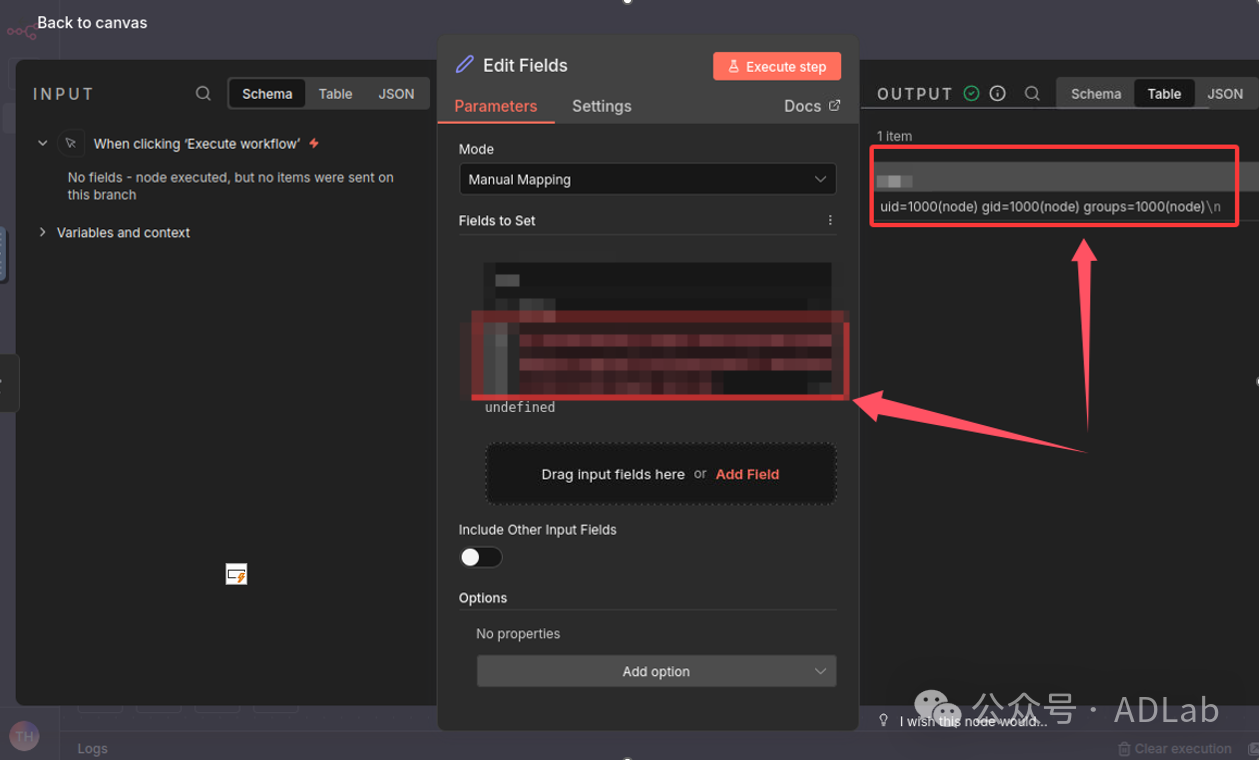1259x760 pixels.
Task: Click the green output success checkmark
Action: tap(971, 93)
